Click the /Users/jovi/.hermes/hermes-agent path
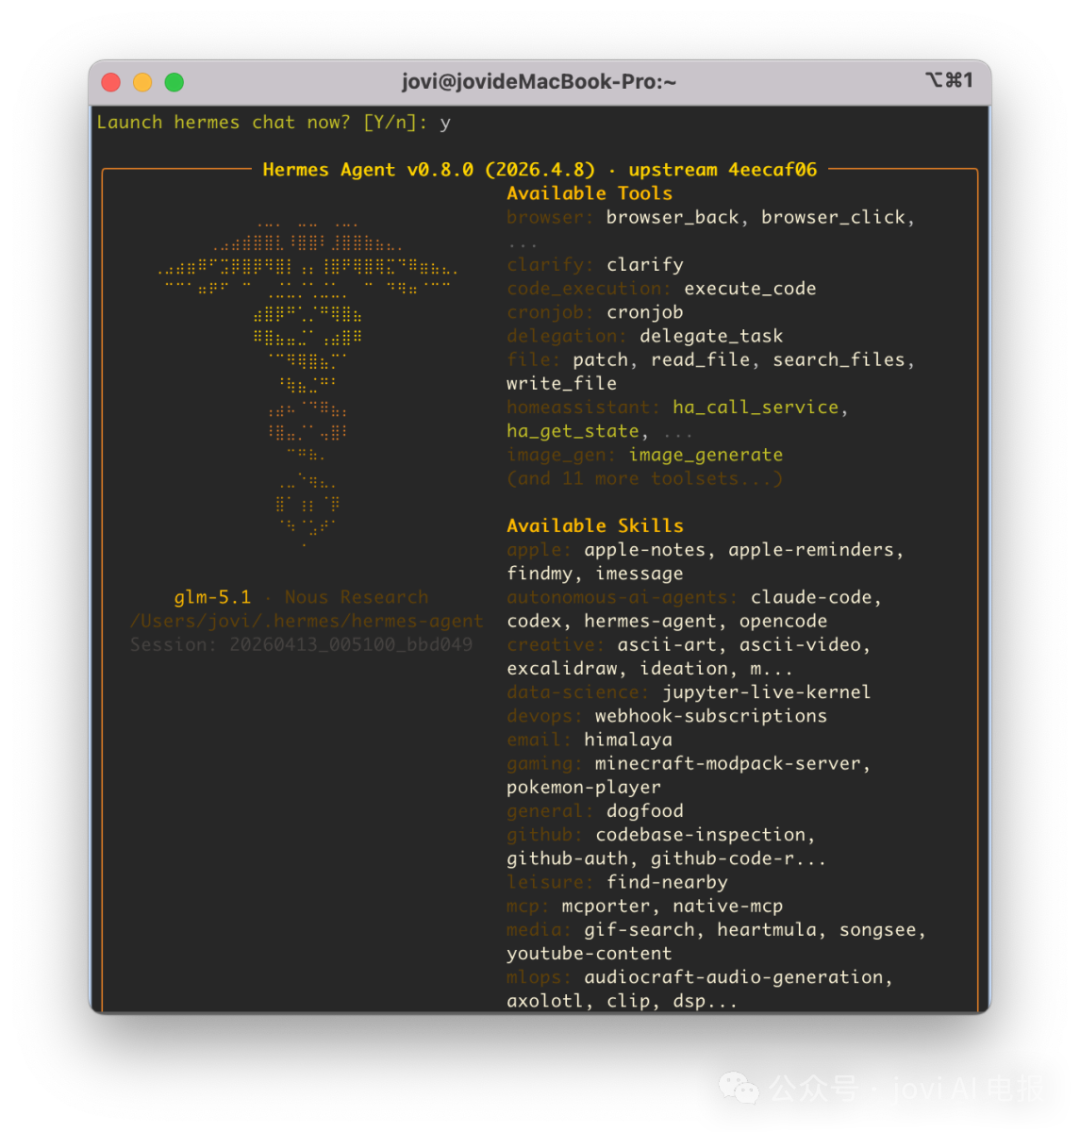1080x1132 pixels. pos(307,621)
